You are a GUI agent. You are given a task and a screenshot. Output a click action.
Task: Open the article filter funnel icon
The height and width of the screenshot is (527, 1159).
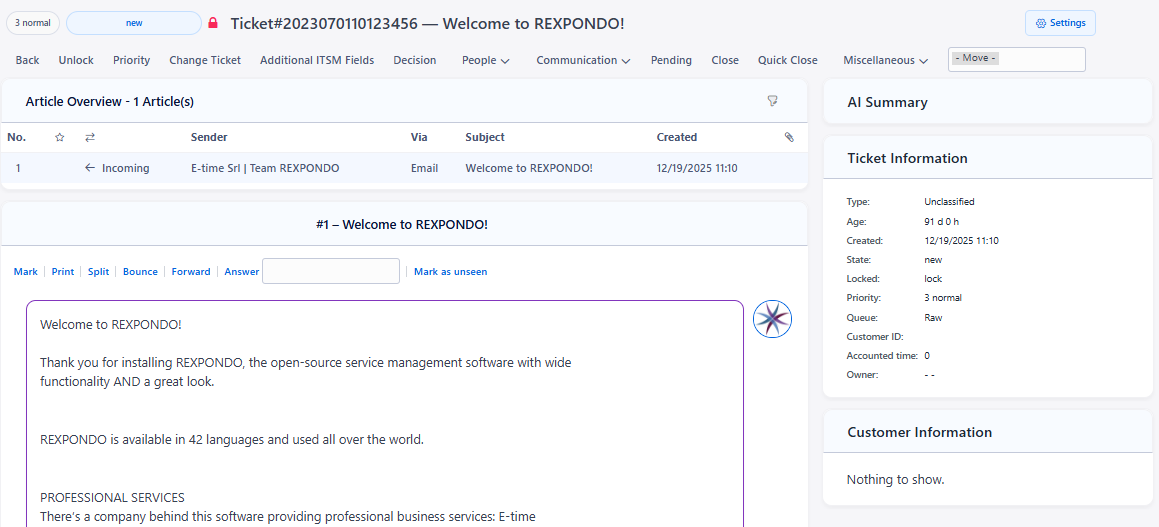[x=772, y=101]
